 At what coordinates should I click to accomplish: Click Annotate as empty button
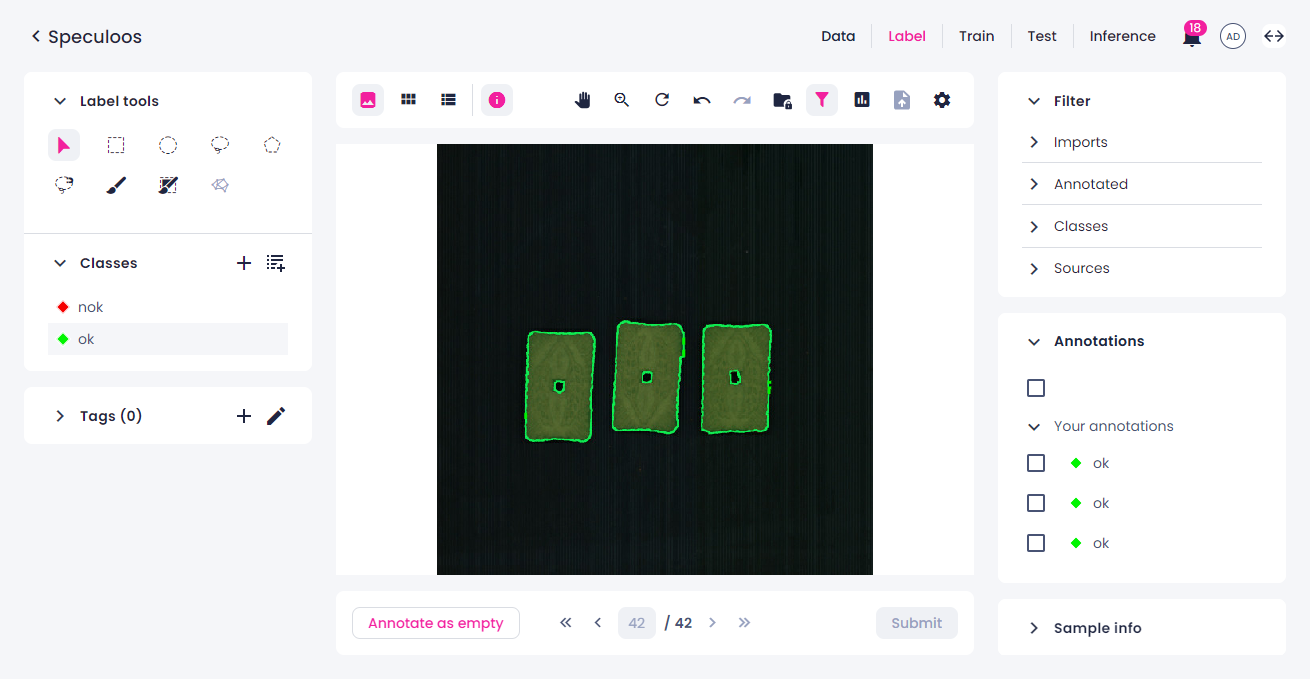(x=436, y=623)
